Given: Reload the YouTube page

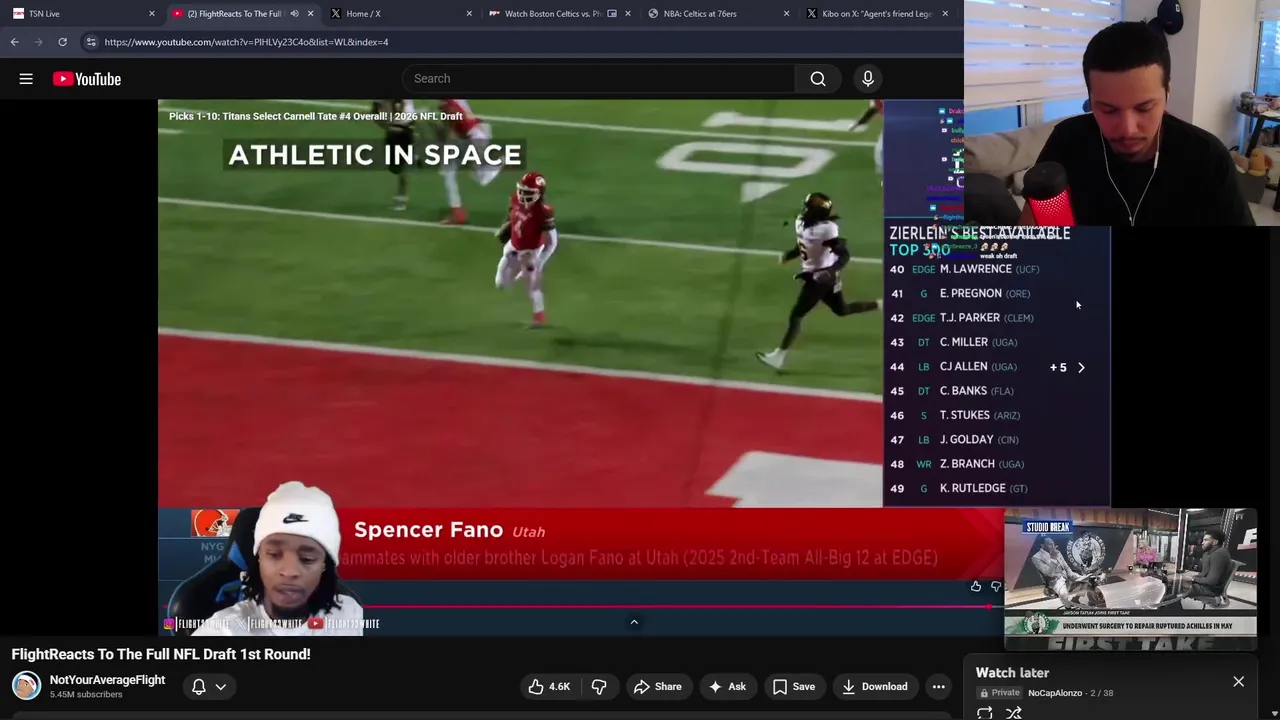Looking at the screenshot, I should tap(62, 42).
